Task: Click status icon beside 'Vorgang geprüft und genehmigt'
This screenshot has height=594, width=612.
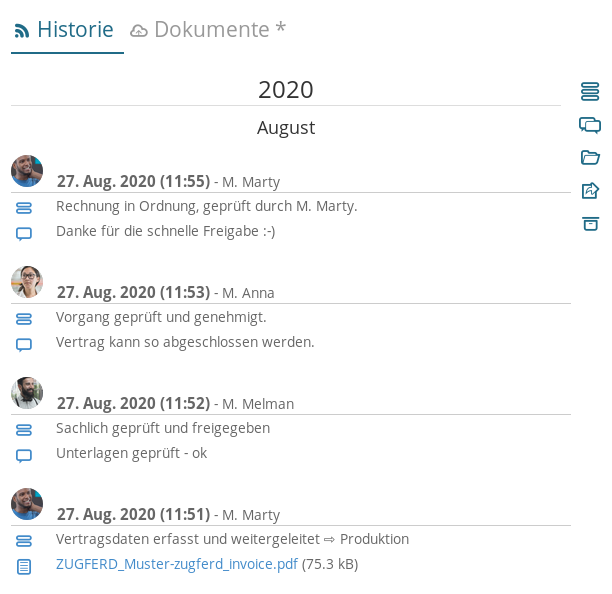Action: (x=24, y=318)
